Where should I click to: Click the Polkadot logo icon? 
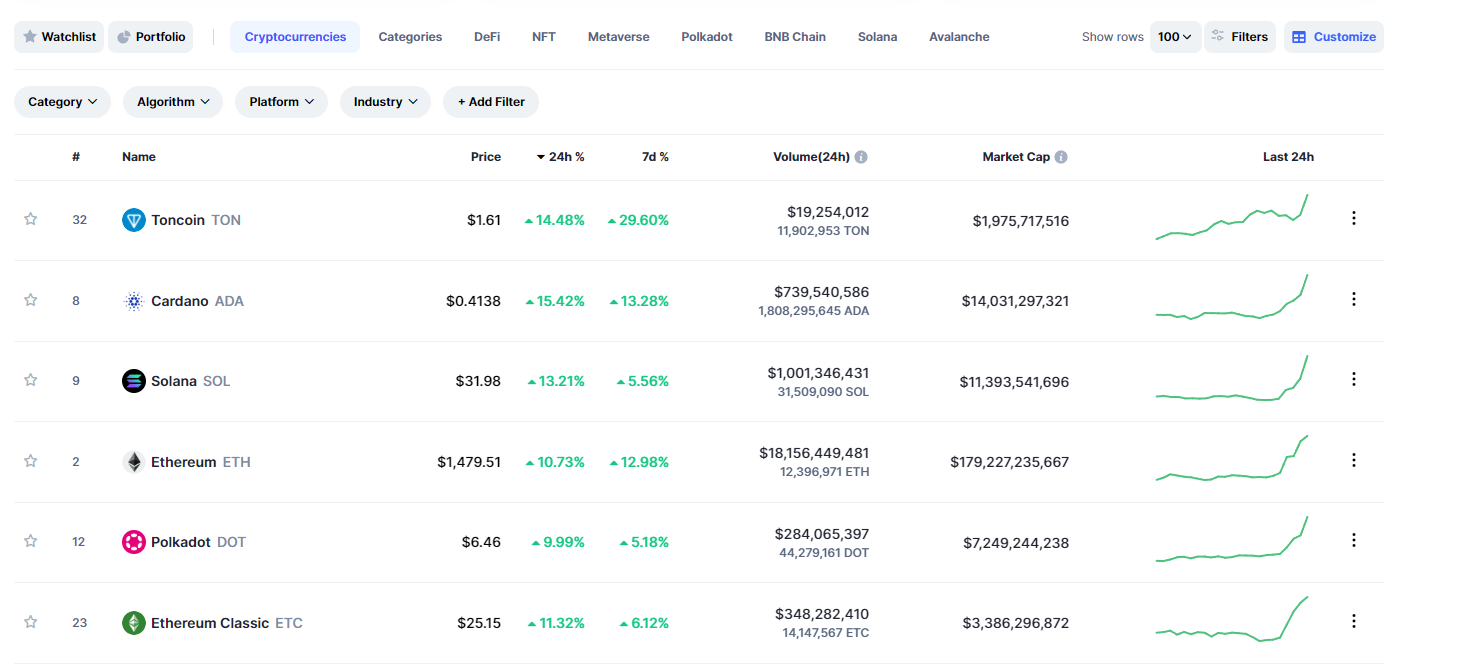pyautogui.click(x=134, y=542)
